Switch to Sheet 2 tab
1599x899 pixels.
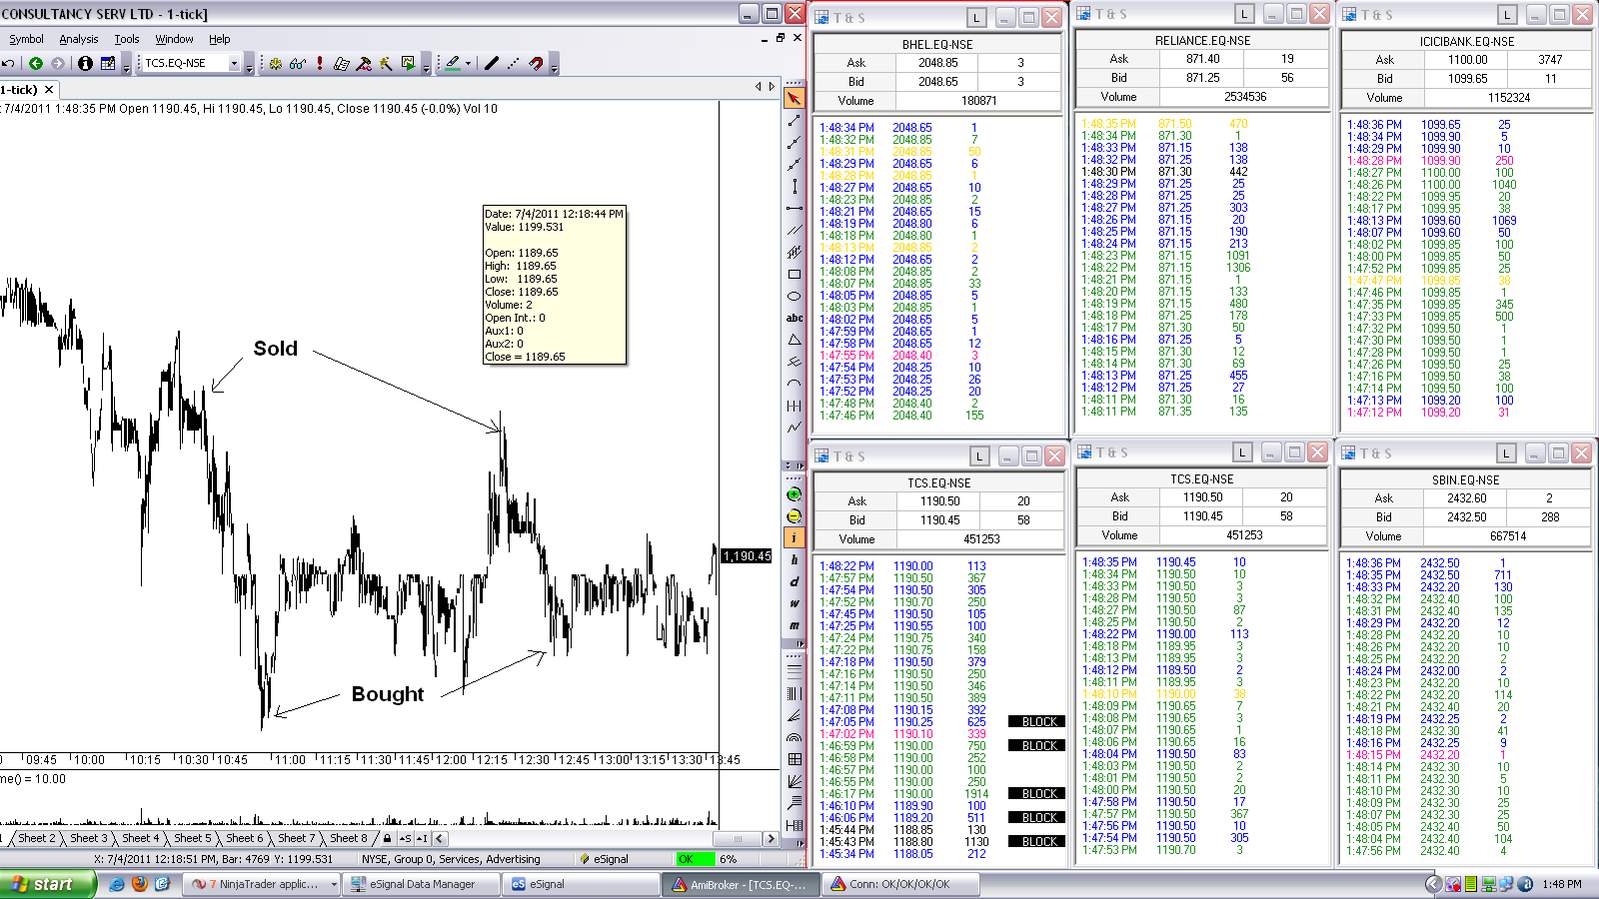click(x=36, y=839)
